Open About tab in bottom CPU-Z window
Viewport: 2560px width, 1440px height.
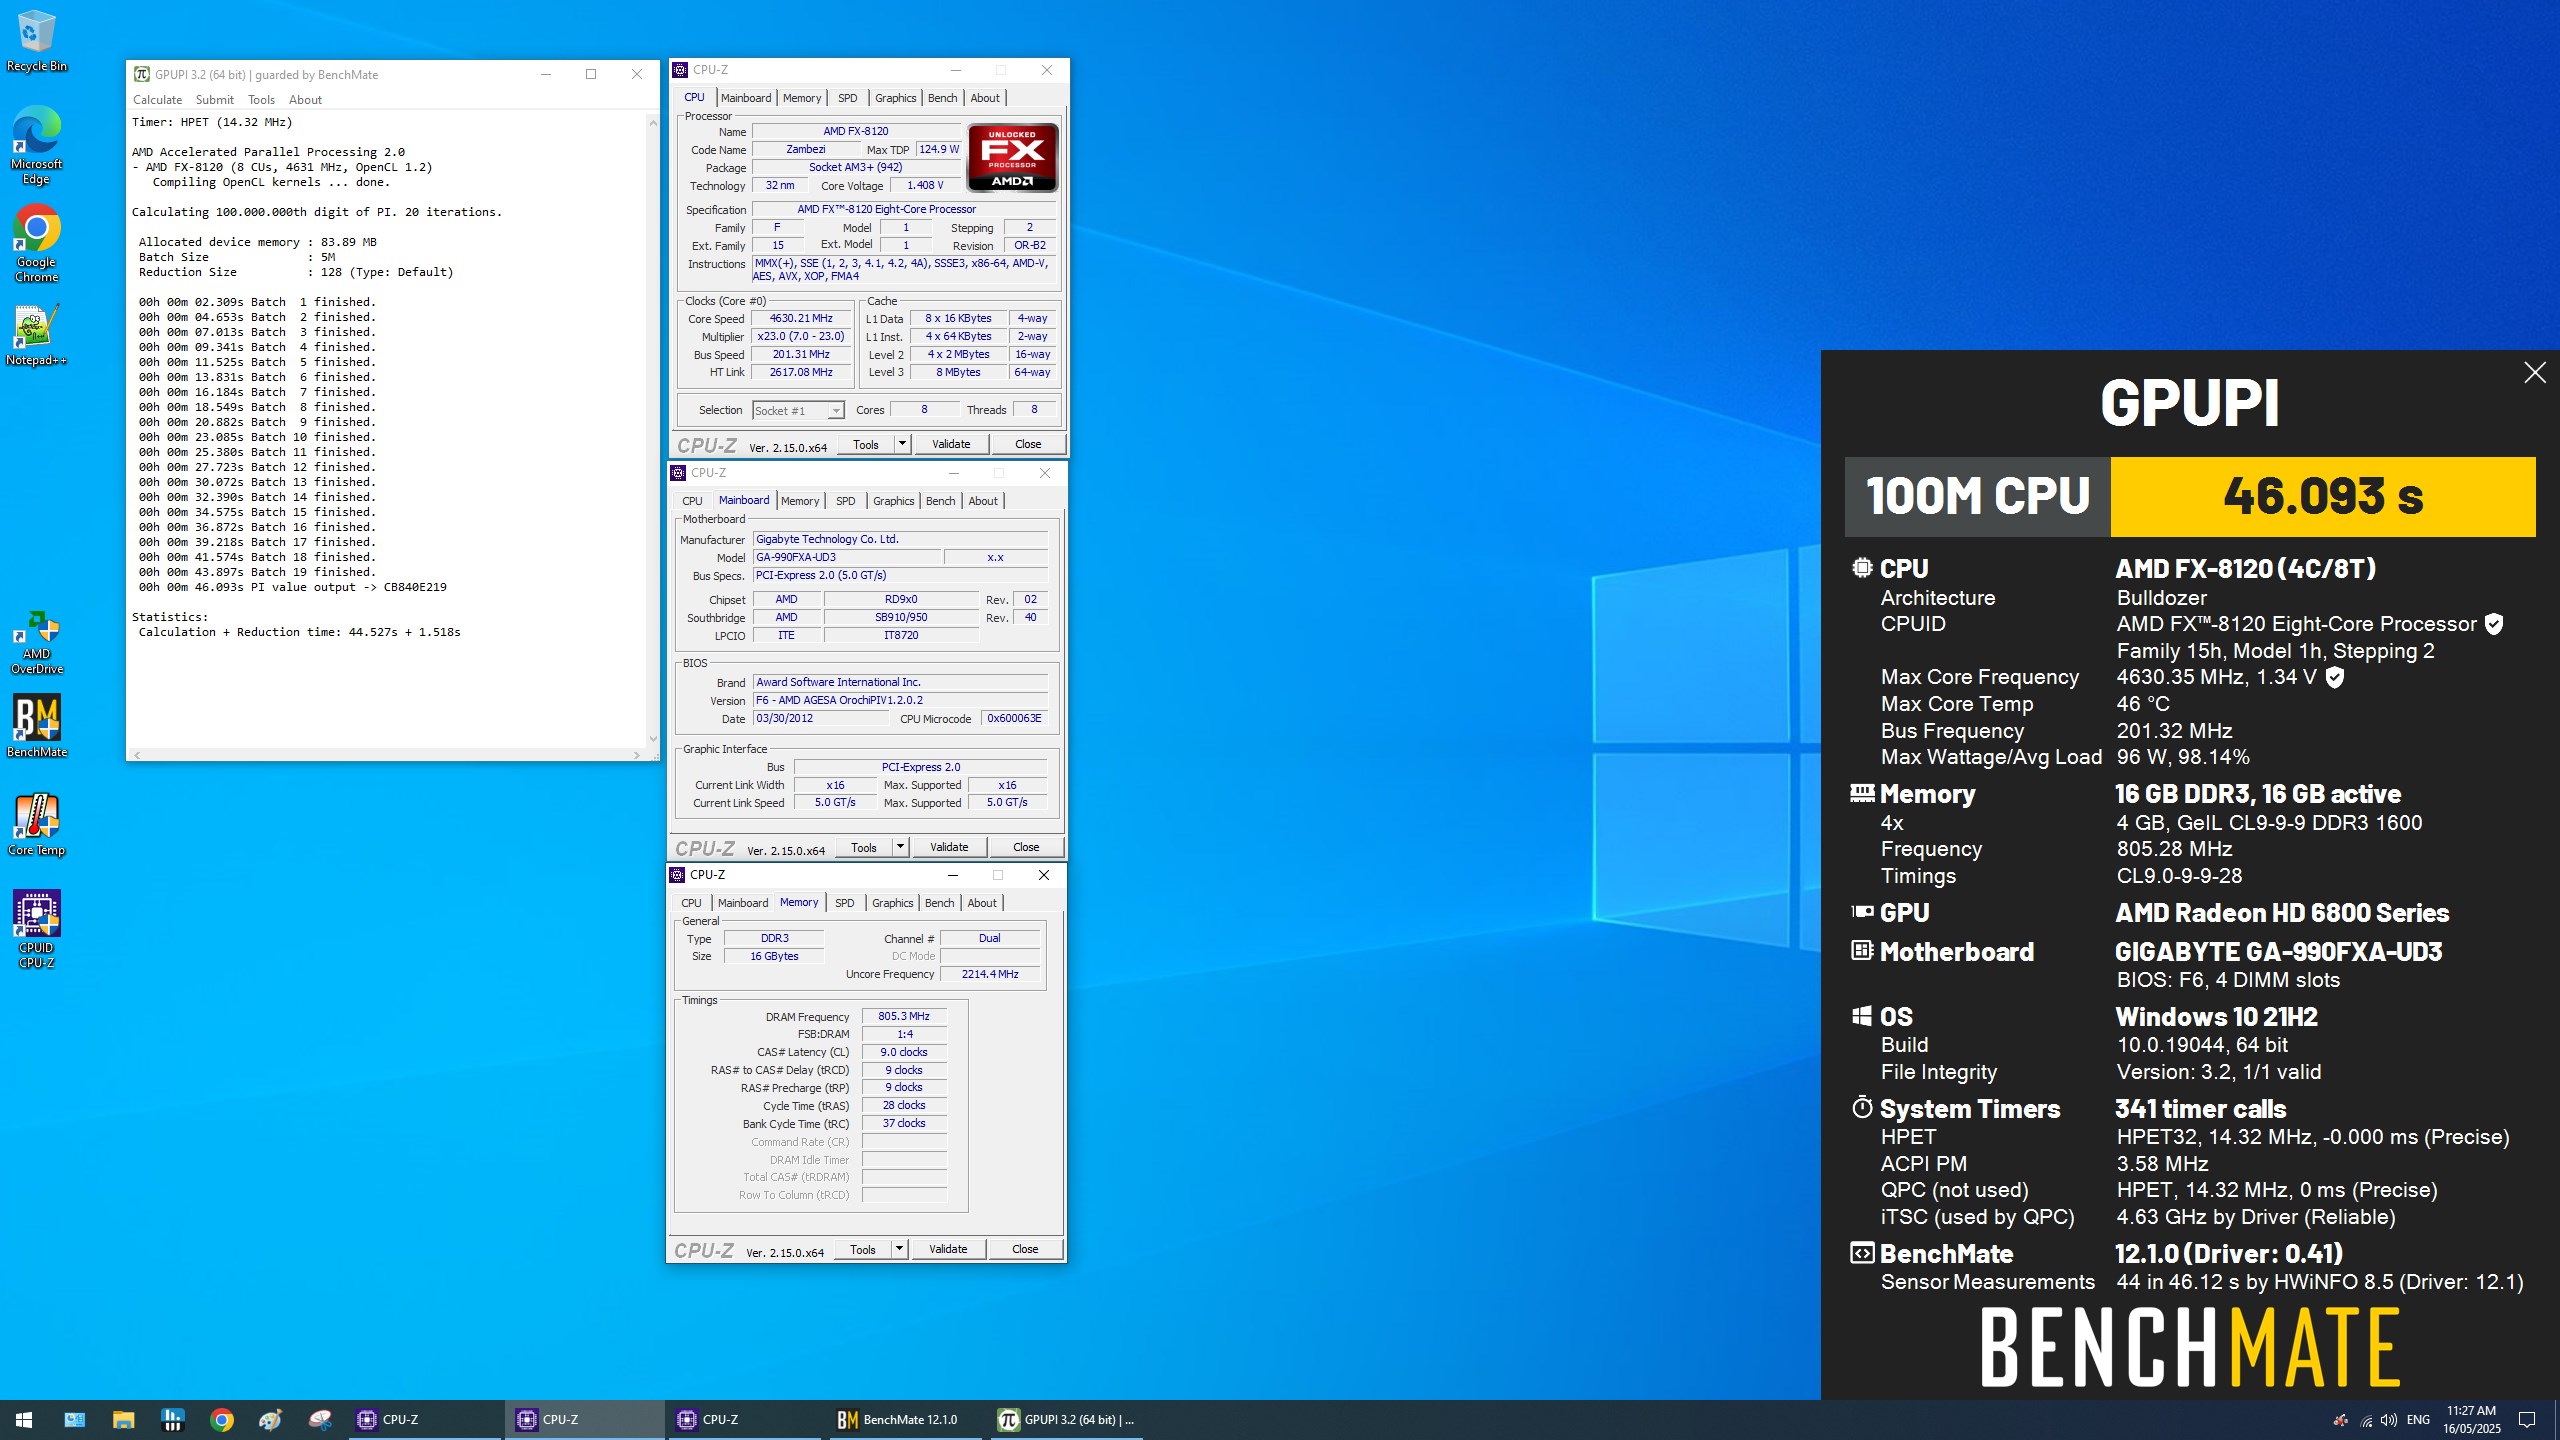tap(982, 903)
